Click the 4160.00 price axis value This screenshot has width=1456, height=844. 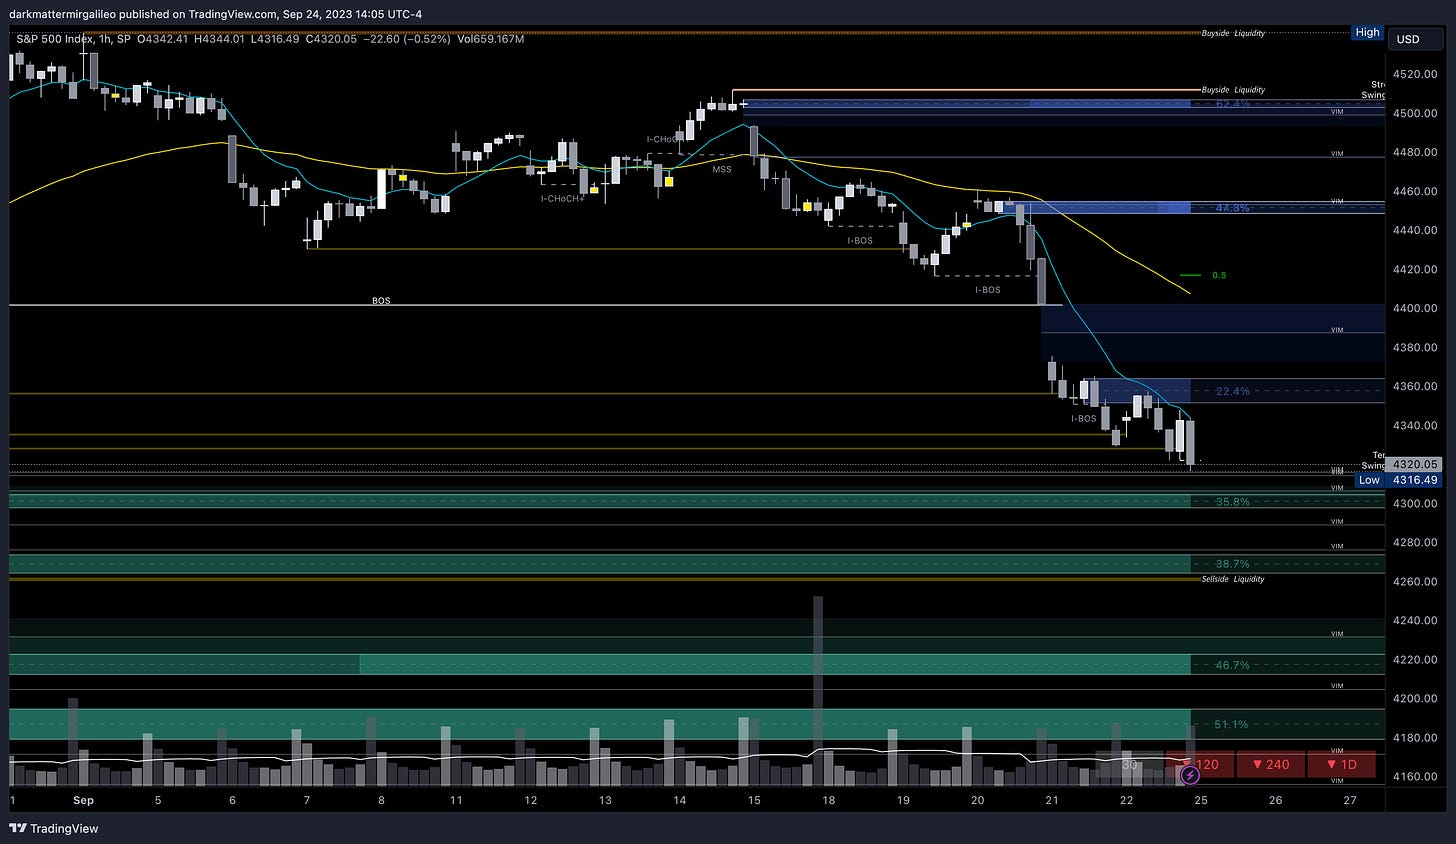click(x=1415, y=776)
